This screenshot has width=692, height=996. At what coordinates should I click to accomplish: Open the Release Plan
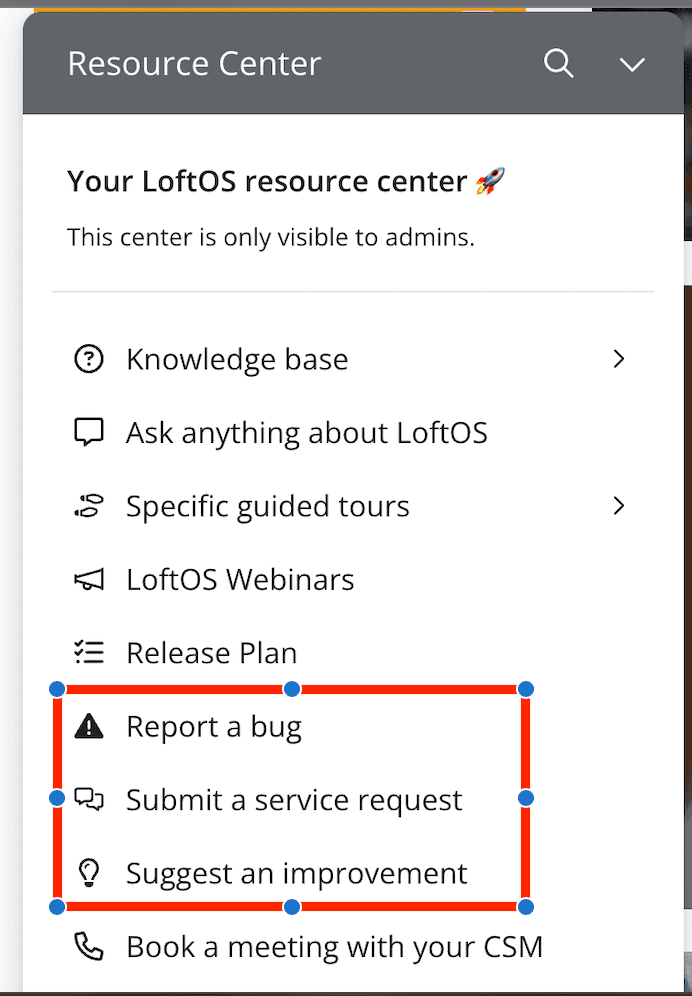click(x=211, y=653)
